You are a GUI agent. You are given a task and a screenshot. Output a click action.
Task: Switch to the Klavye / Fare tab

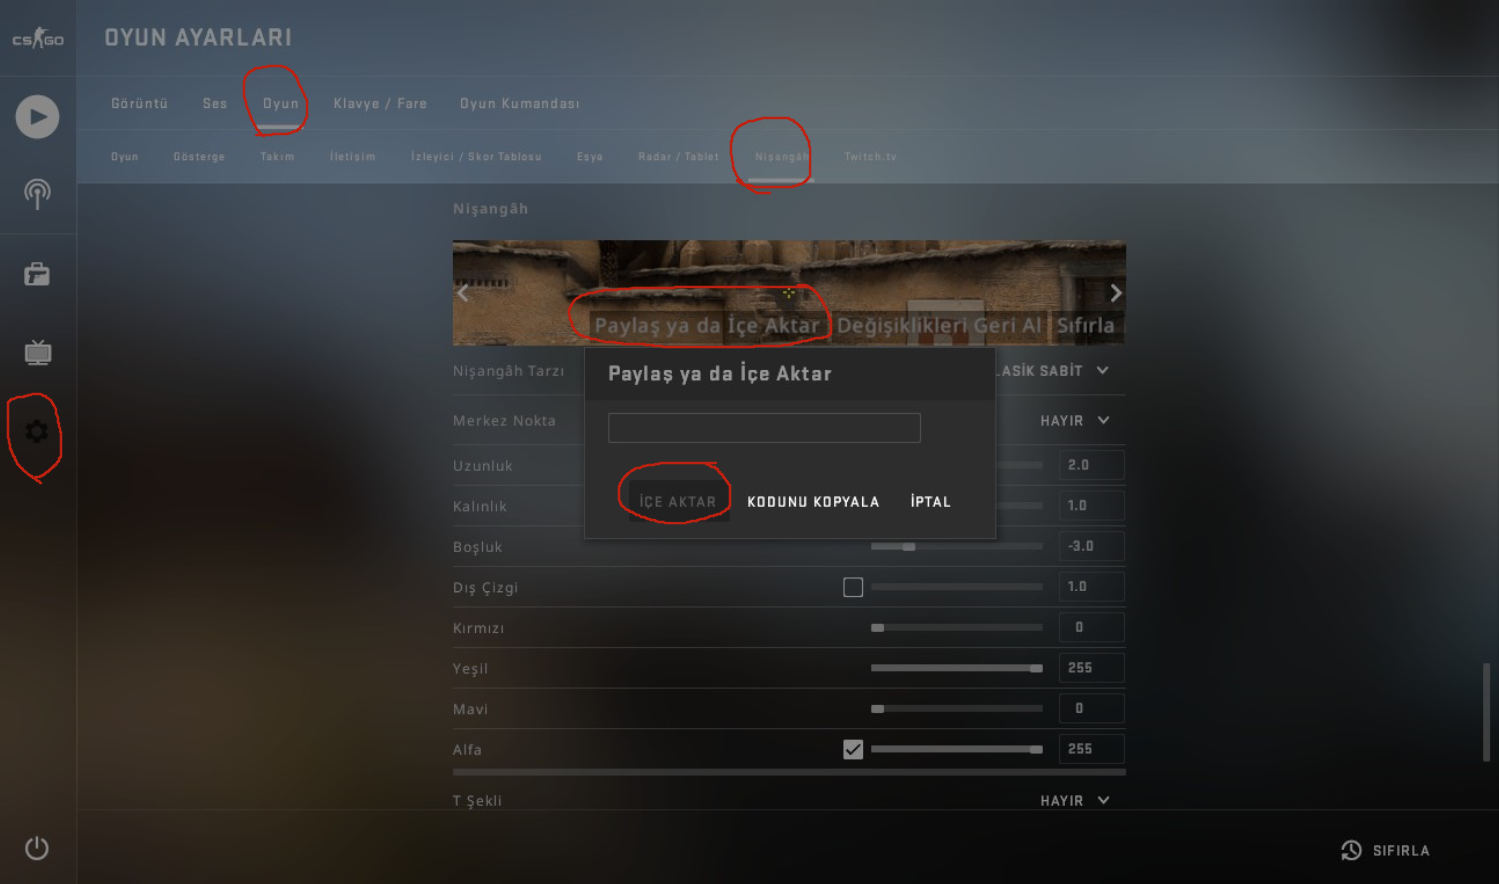(x=380, y=104)
